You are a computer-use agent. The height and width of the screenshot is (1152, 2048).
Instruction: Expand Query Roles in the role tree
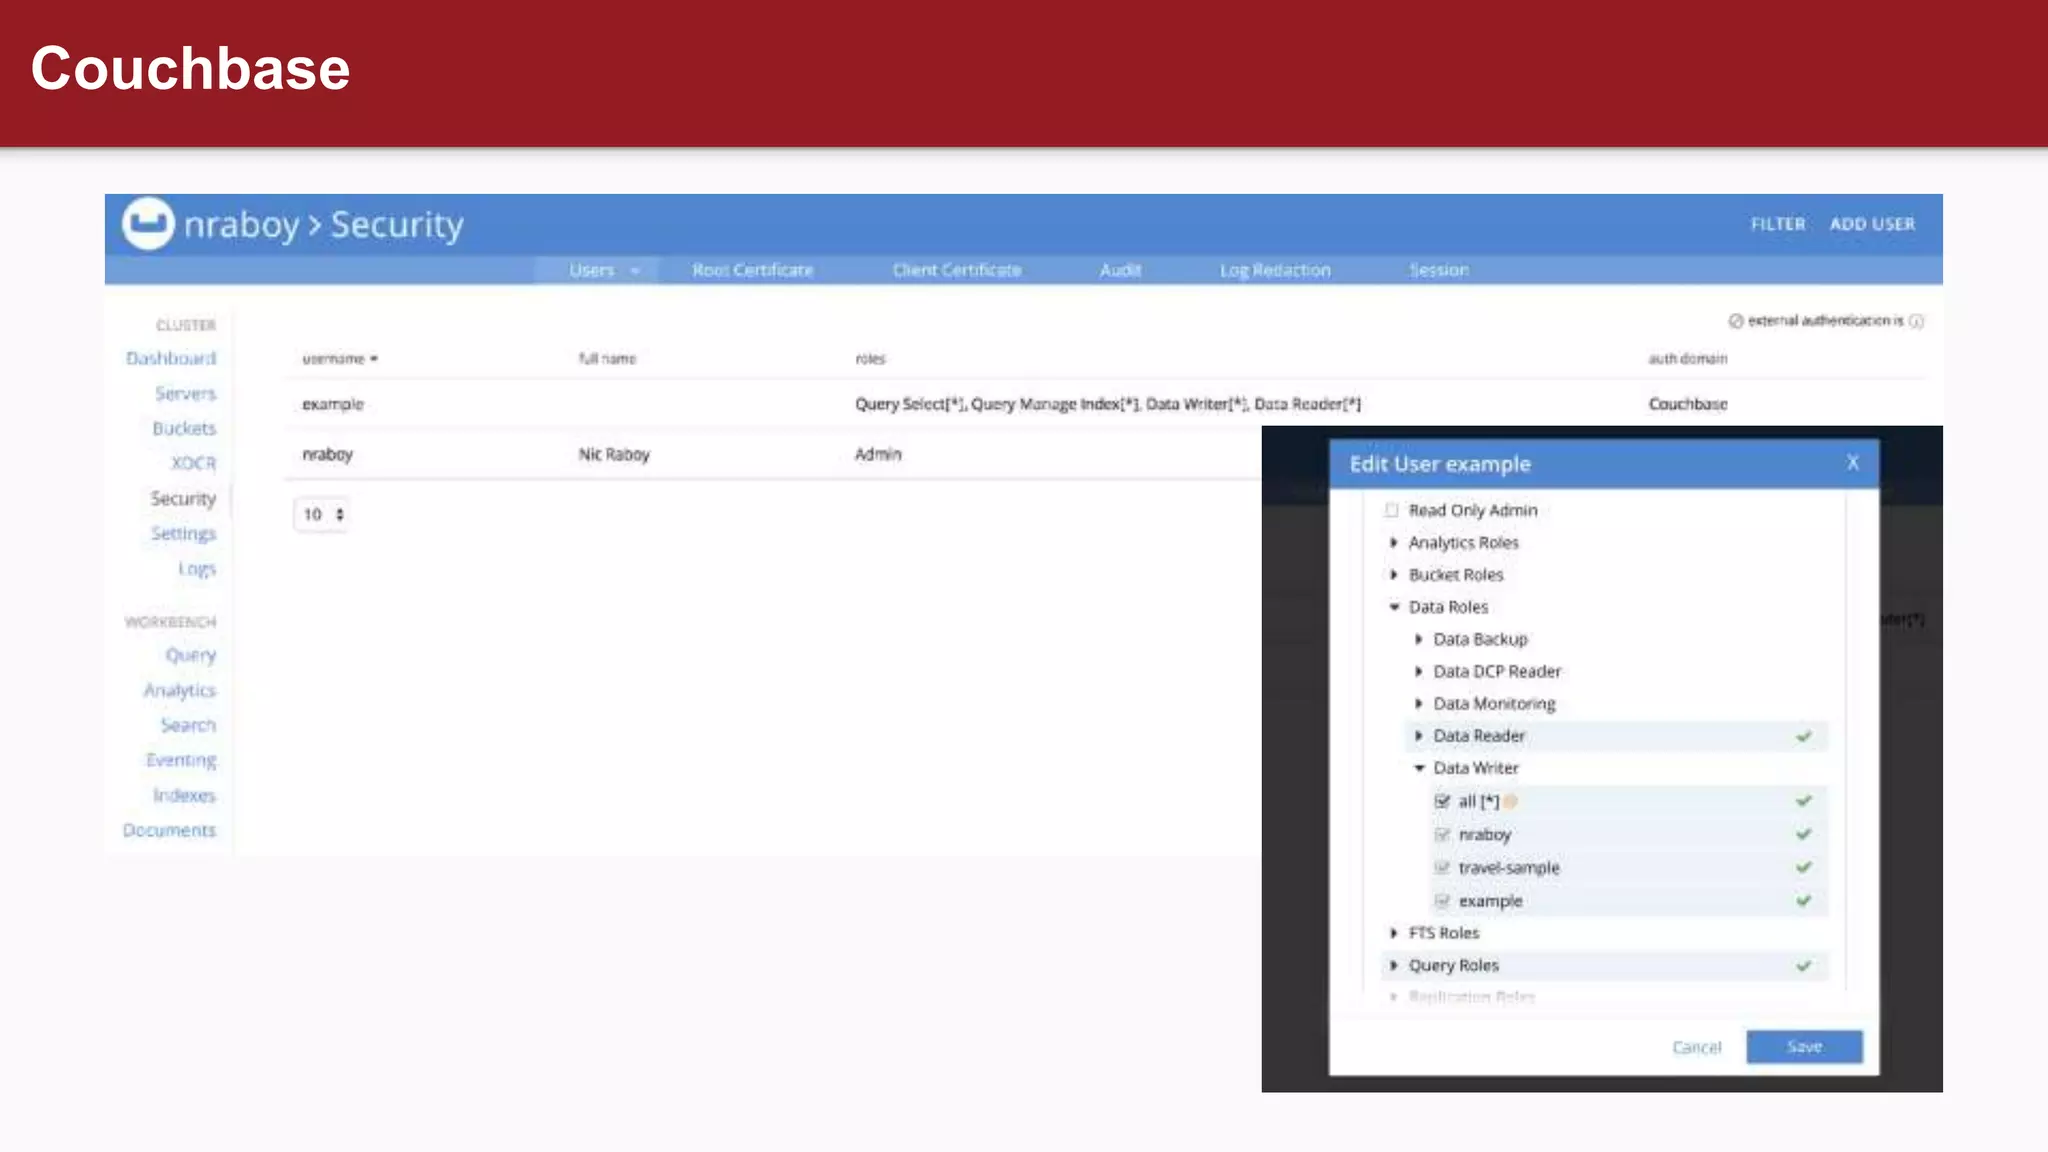[x=1394, y=965]
